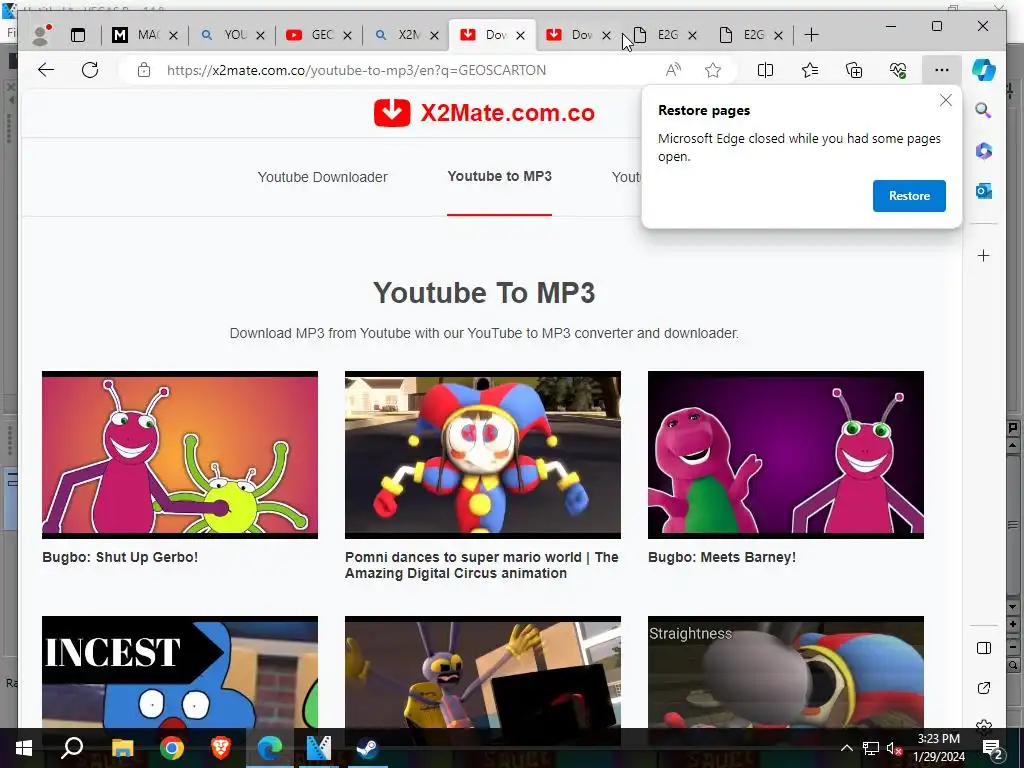Open Windows taskbar search

pos(72,748)
